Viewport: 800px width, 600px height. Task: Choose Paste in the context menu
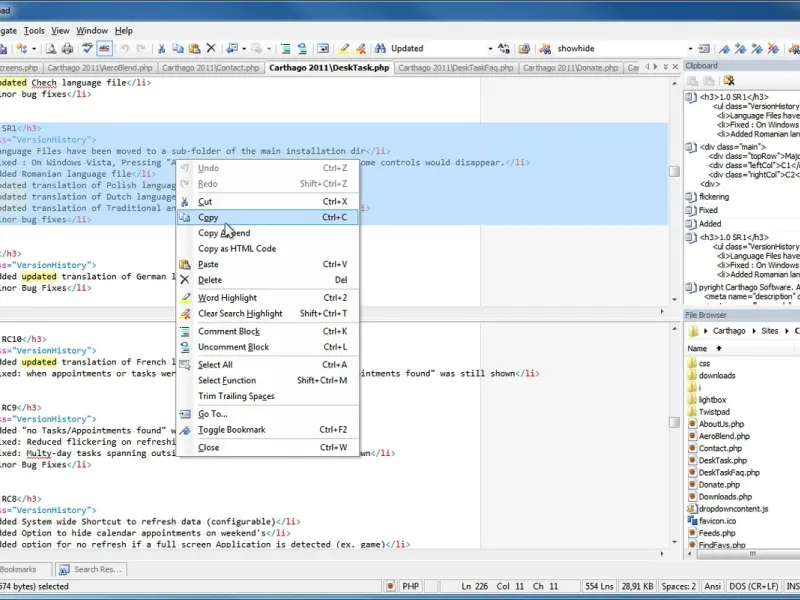click(267, 264)
